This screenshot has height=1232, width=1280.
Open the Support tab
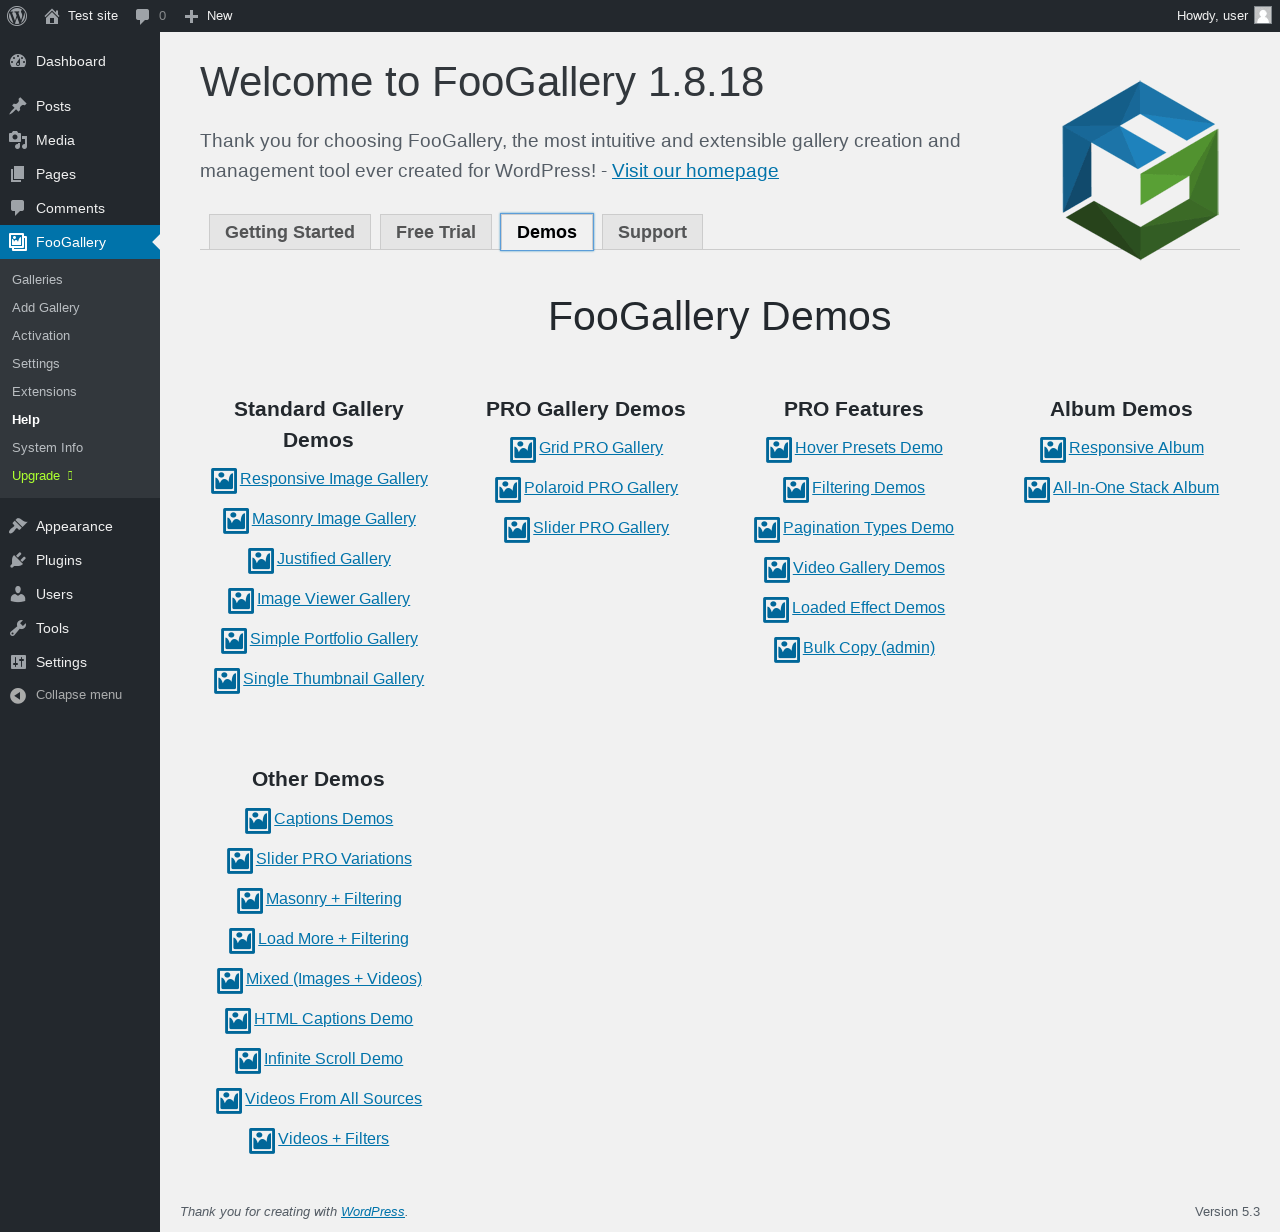(652, 232)
